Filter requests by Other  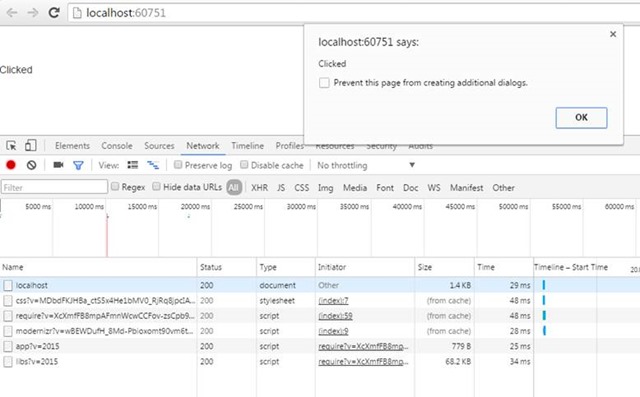pyautogui.click(x=503, y=188)
